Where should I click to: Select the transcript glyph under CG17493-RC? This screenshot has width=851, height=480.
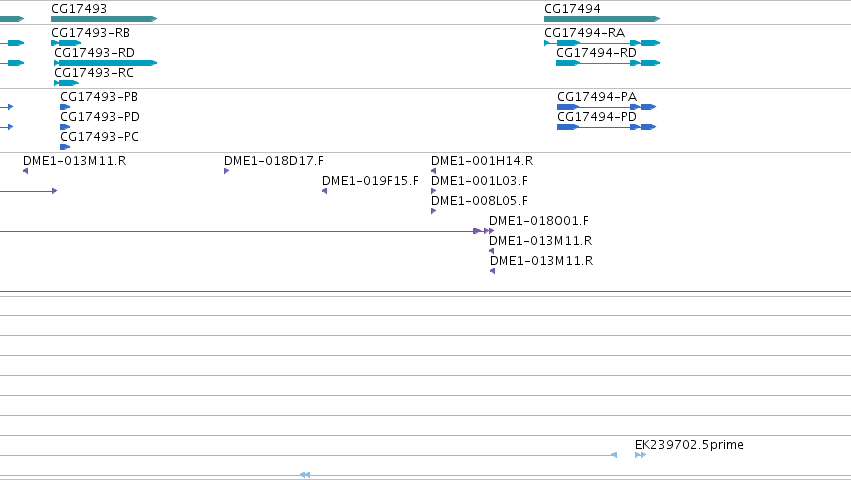coord(67,83)
